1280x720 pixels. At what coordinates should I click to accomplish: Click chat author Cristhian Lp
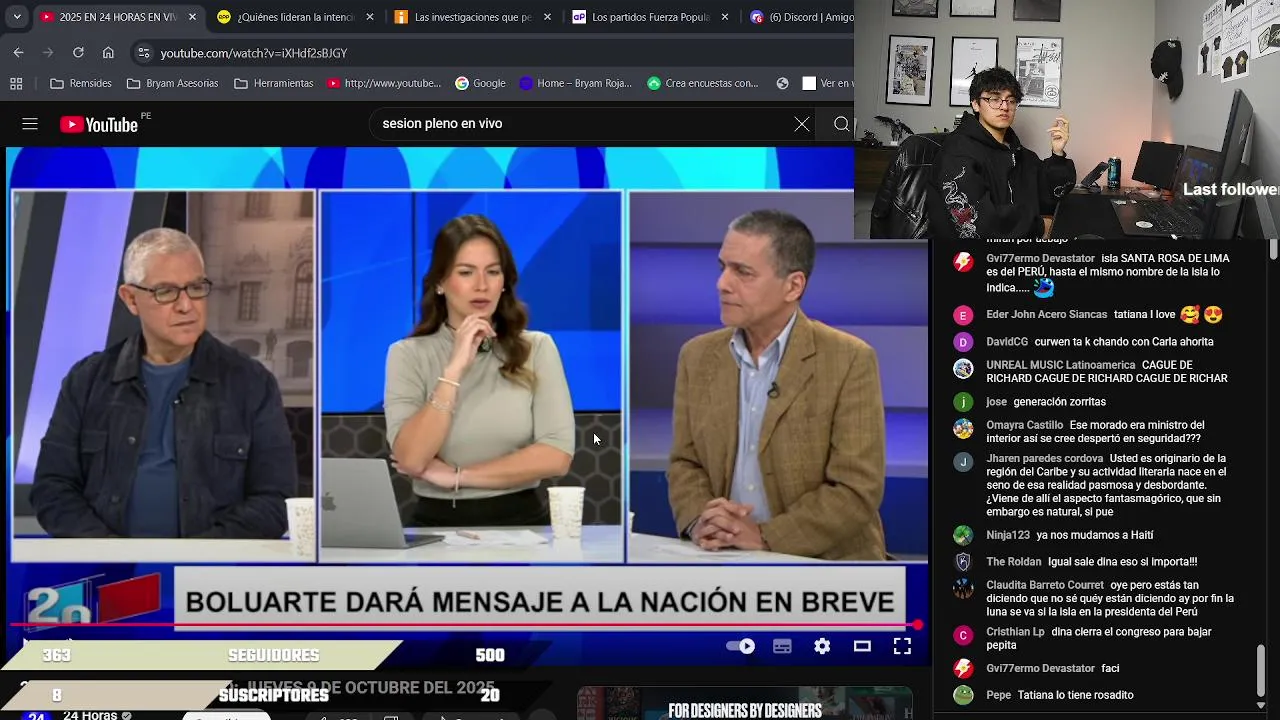pyautogui.click(x=1015, y=632)
